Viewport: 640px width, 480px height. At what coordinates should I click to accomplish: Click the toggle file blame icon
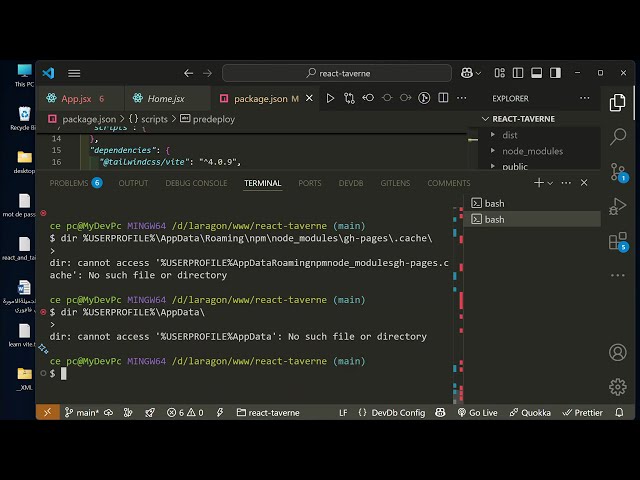click(x=424, y=98)
